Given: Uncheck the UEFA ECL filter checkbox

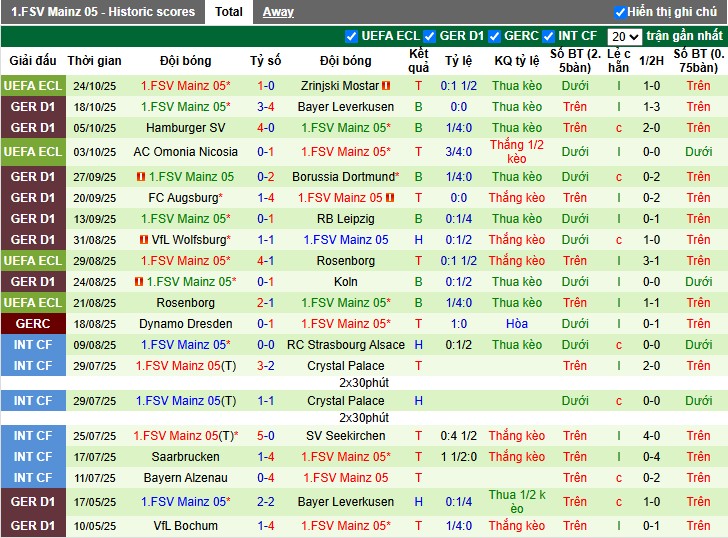Looking at the screenshot, I should pos(351,36).
